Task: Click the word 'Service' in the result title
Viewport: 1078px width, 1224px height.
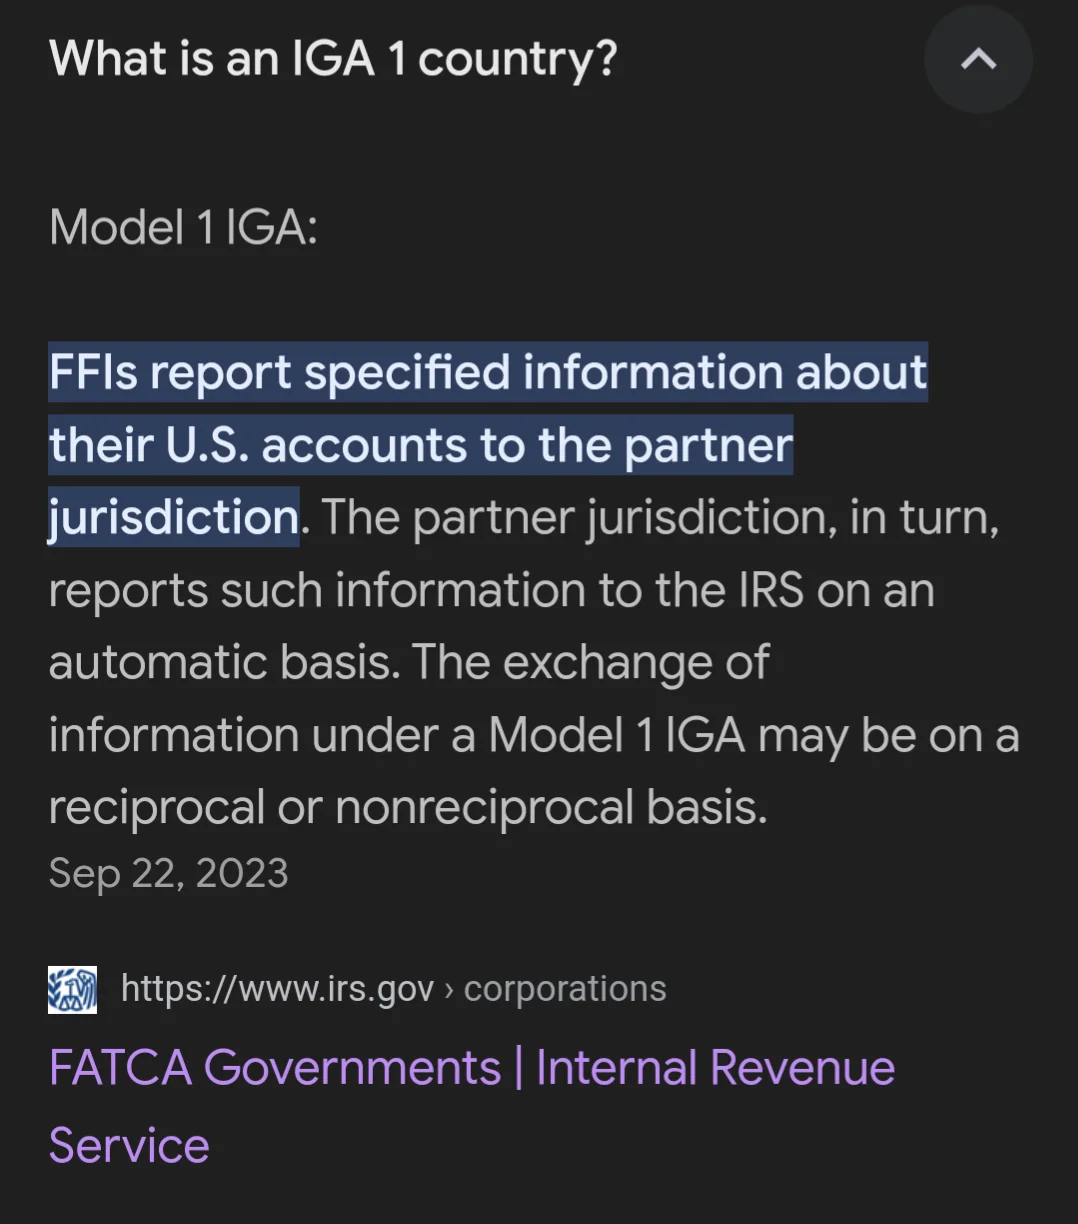Action: [x=129, y=1145]
